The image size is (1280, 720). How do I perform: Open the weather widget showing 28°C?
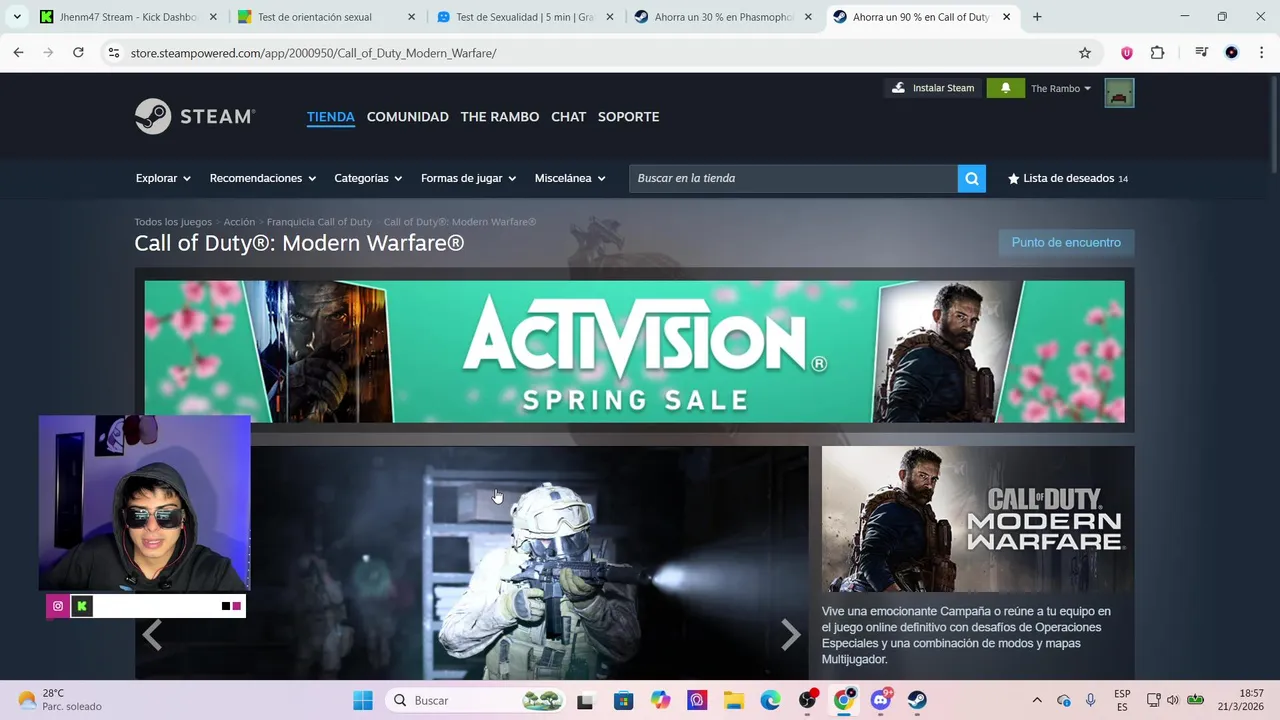[60, 700]
